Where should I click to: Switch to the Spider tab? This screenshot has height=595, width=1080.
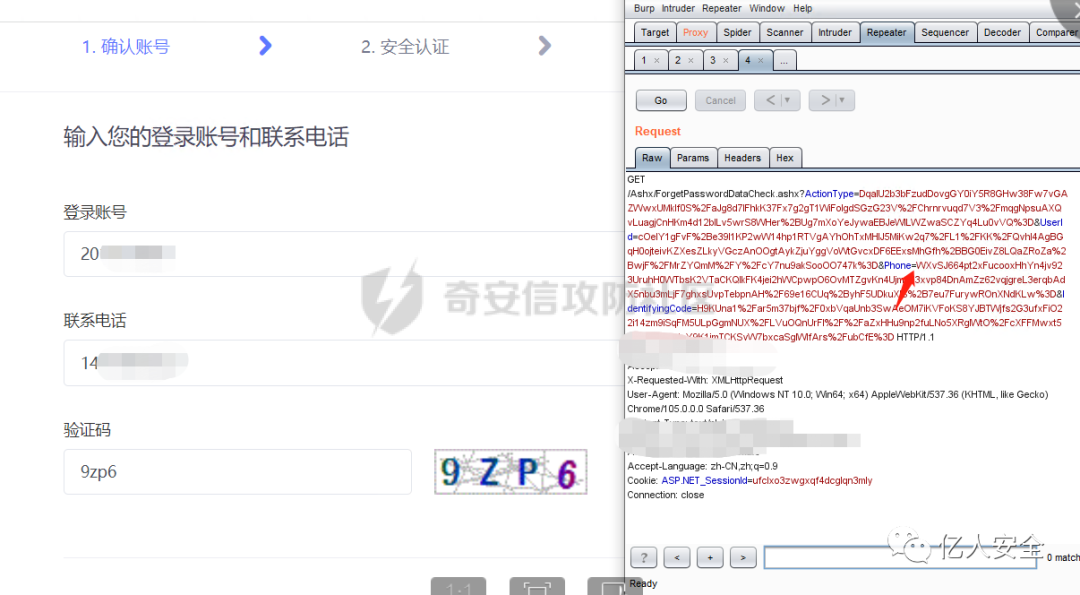[737, 32]
